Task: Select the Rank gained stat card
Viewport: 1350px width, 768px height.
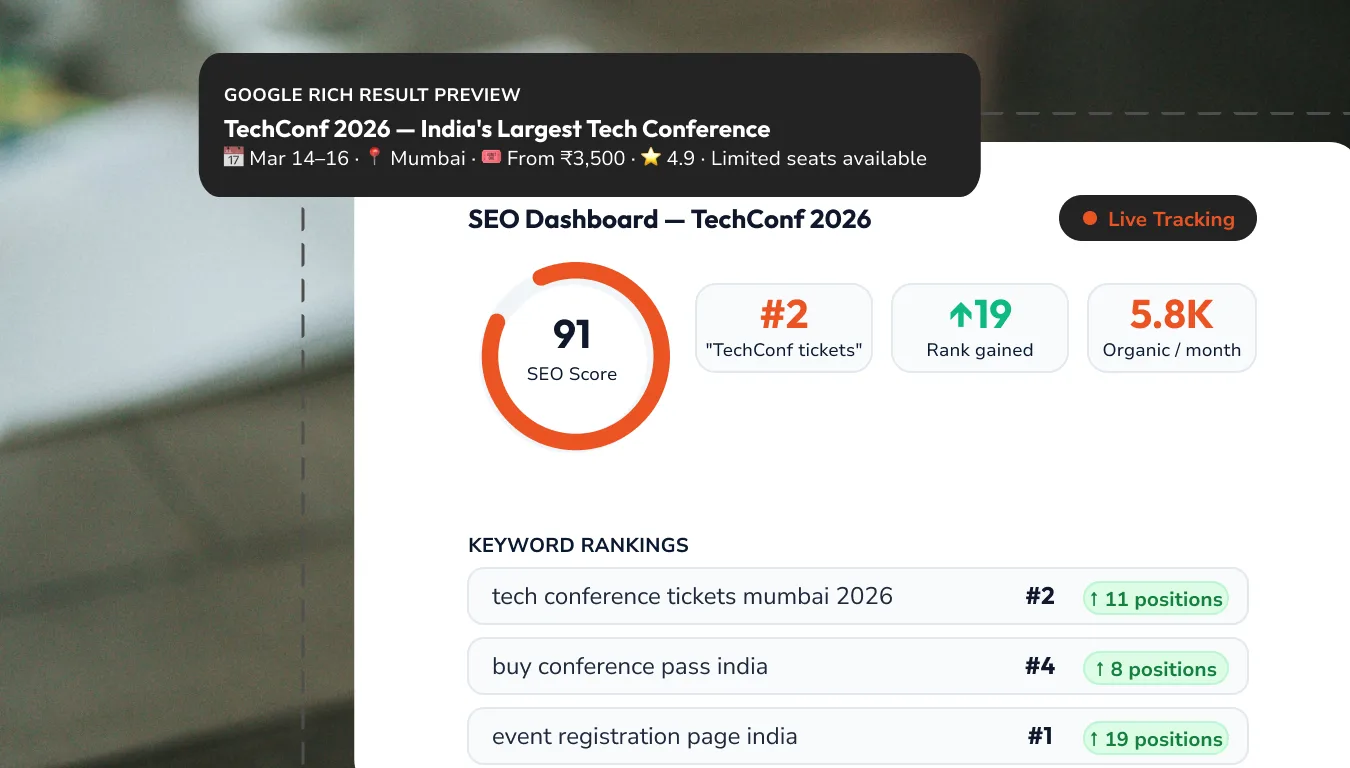Action: coord(980,328)
